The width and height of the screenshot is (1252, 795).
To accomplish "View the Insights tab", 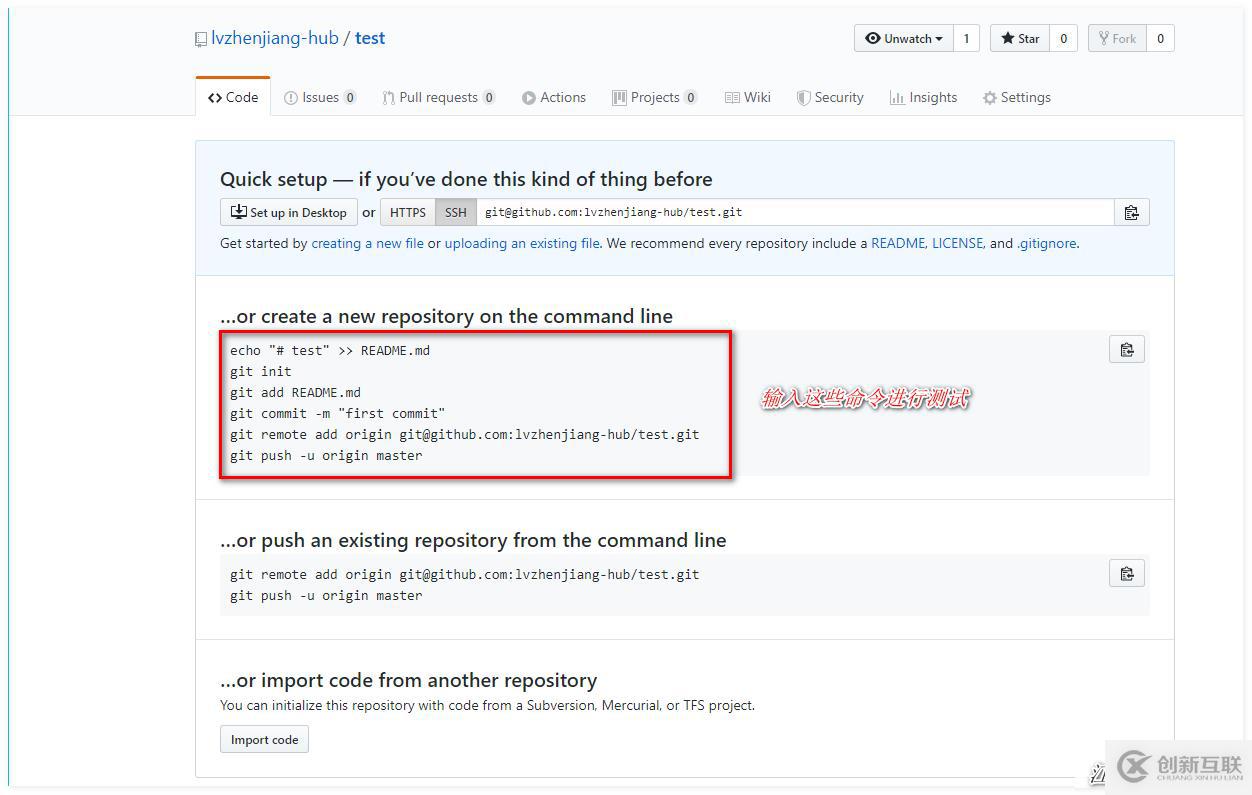I will click(924, 97).
